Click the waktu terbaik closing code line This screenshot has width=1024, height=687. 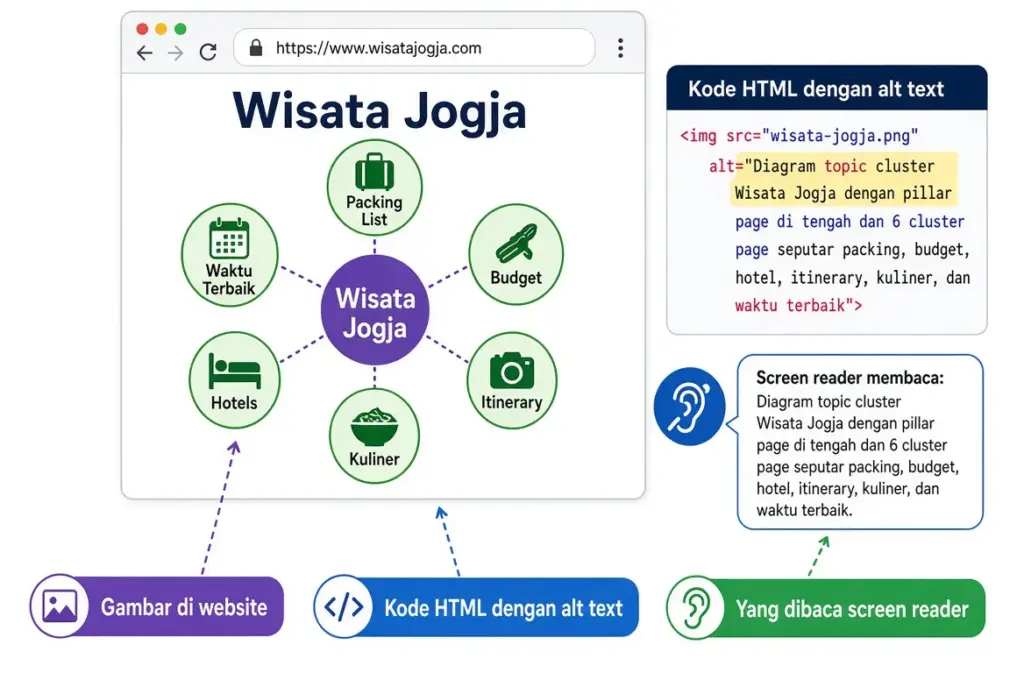click(x=798, y=305)
